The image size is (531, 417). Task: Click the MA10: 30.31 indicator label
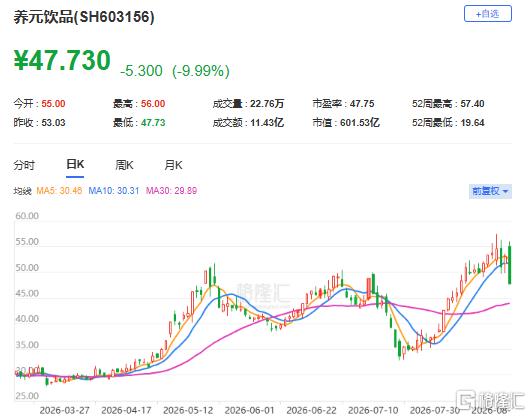coord(114,191)
